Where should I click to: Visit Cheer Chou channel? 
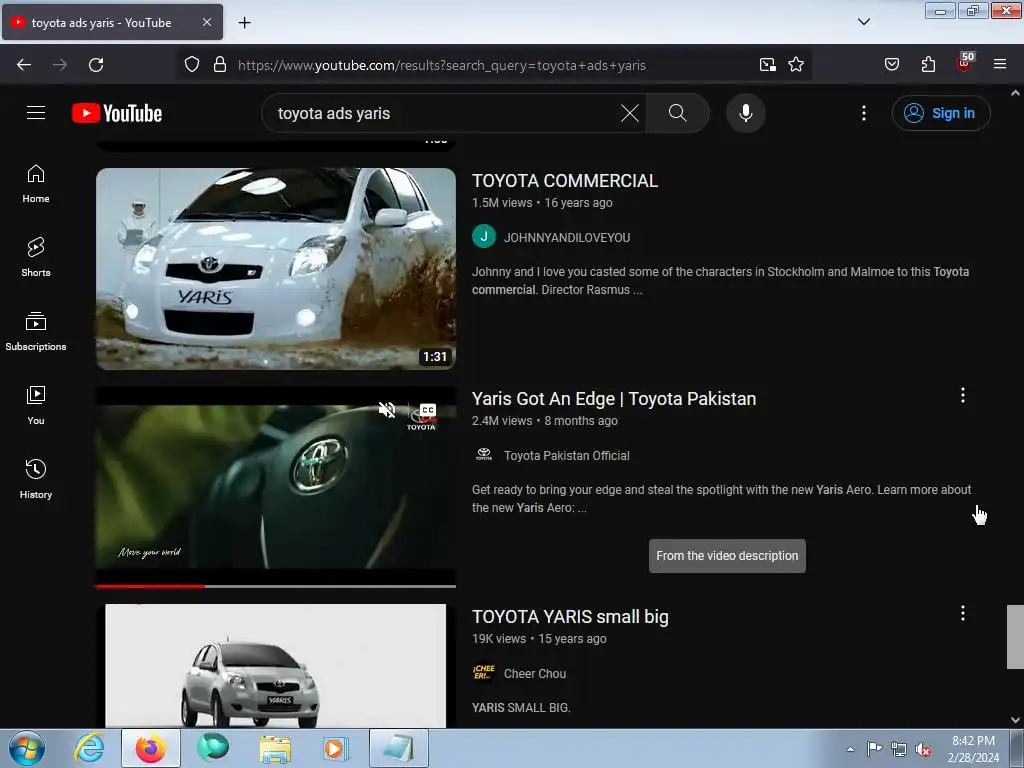tap(535, 674)
